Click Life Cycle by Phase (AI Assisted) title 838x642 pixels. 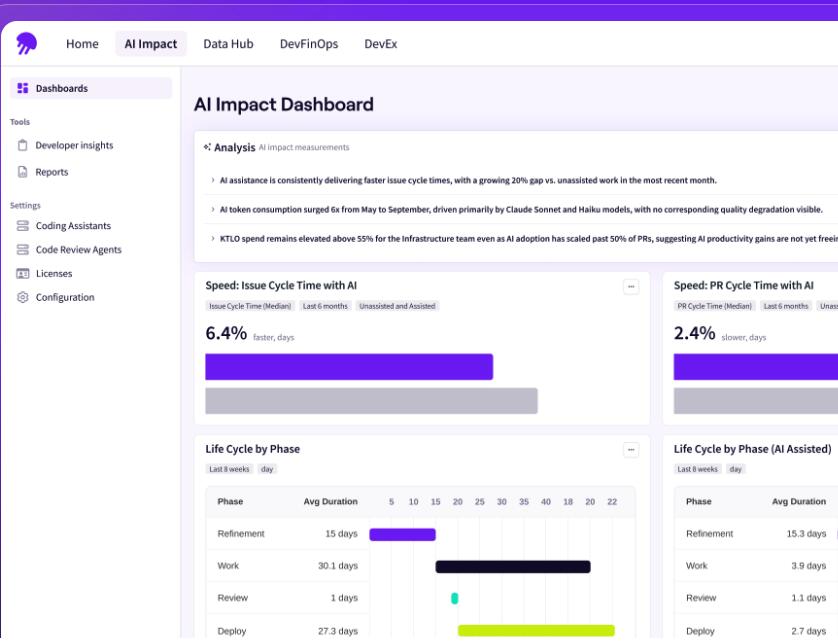click(752, 449)
